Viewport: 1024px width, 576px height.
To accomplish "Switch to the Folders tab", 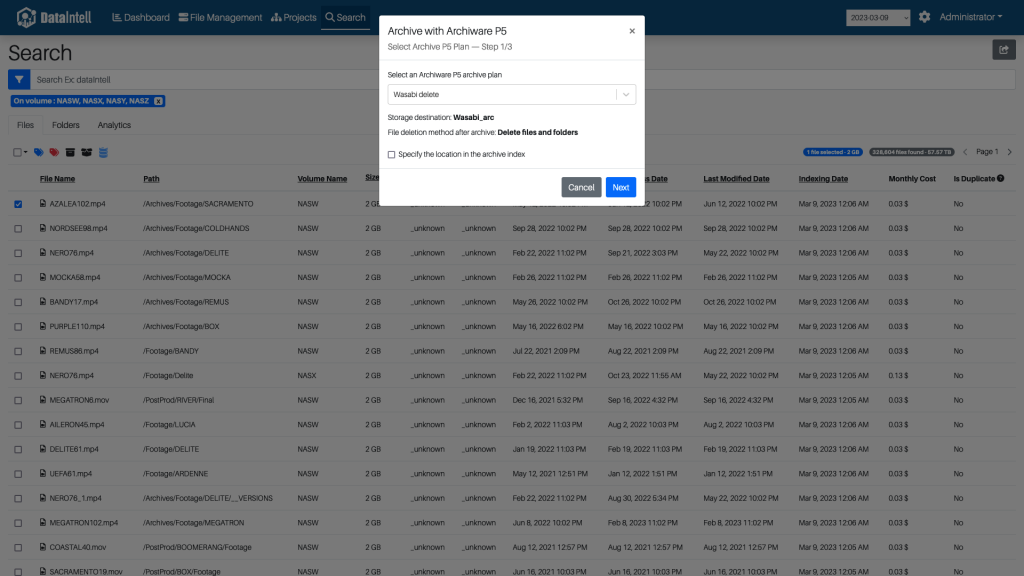I will point(65,125).
